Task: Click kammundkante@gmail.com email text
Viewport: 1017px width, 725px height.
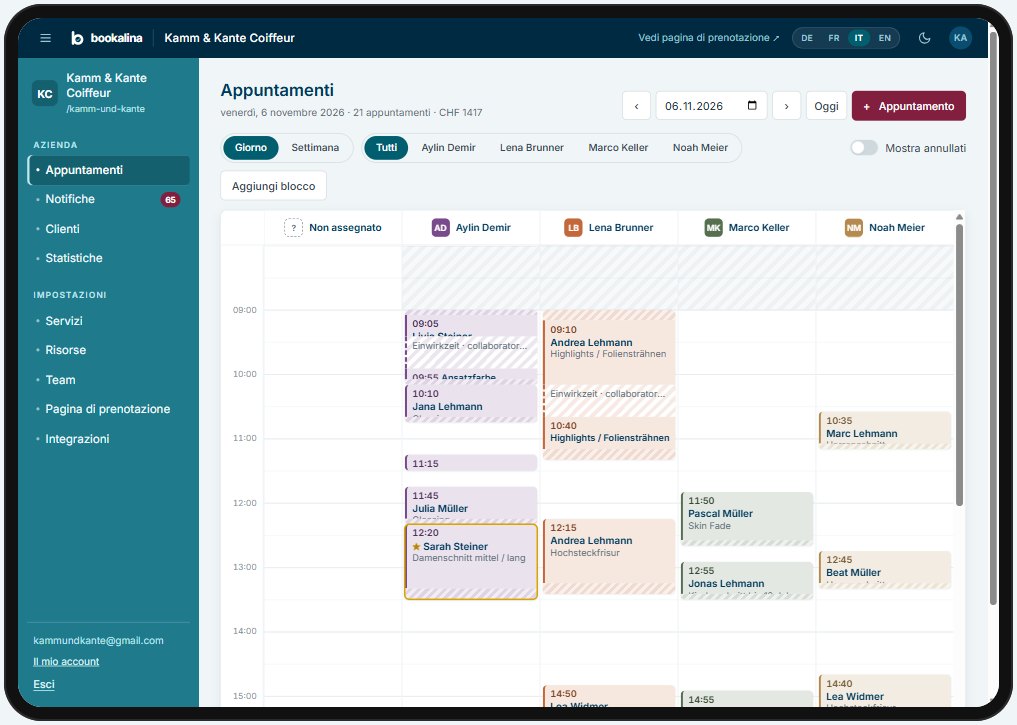Action: tap(98, 641)
